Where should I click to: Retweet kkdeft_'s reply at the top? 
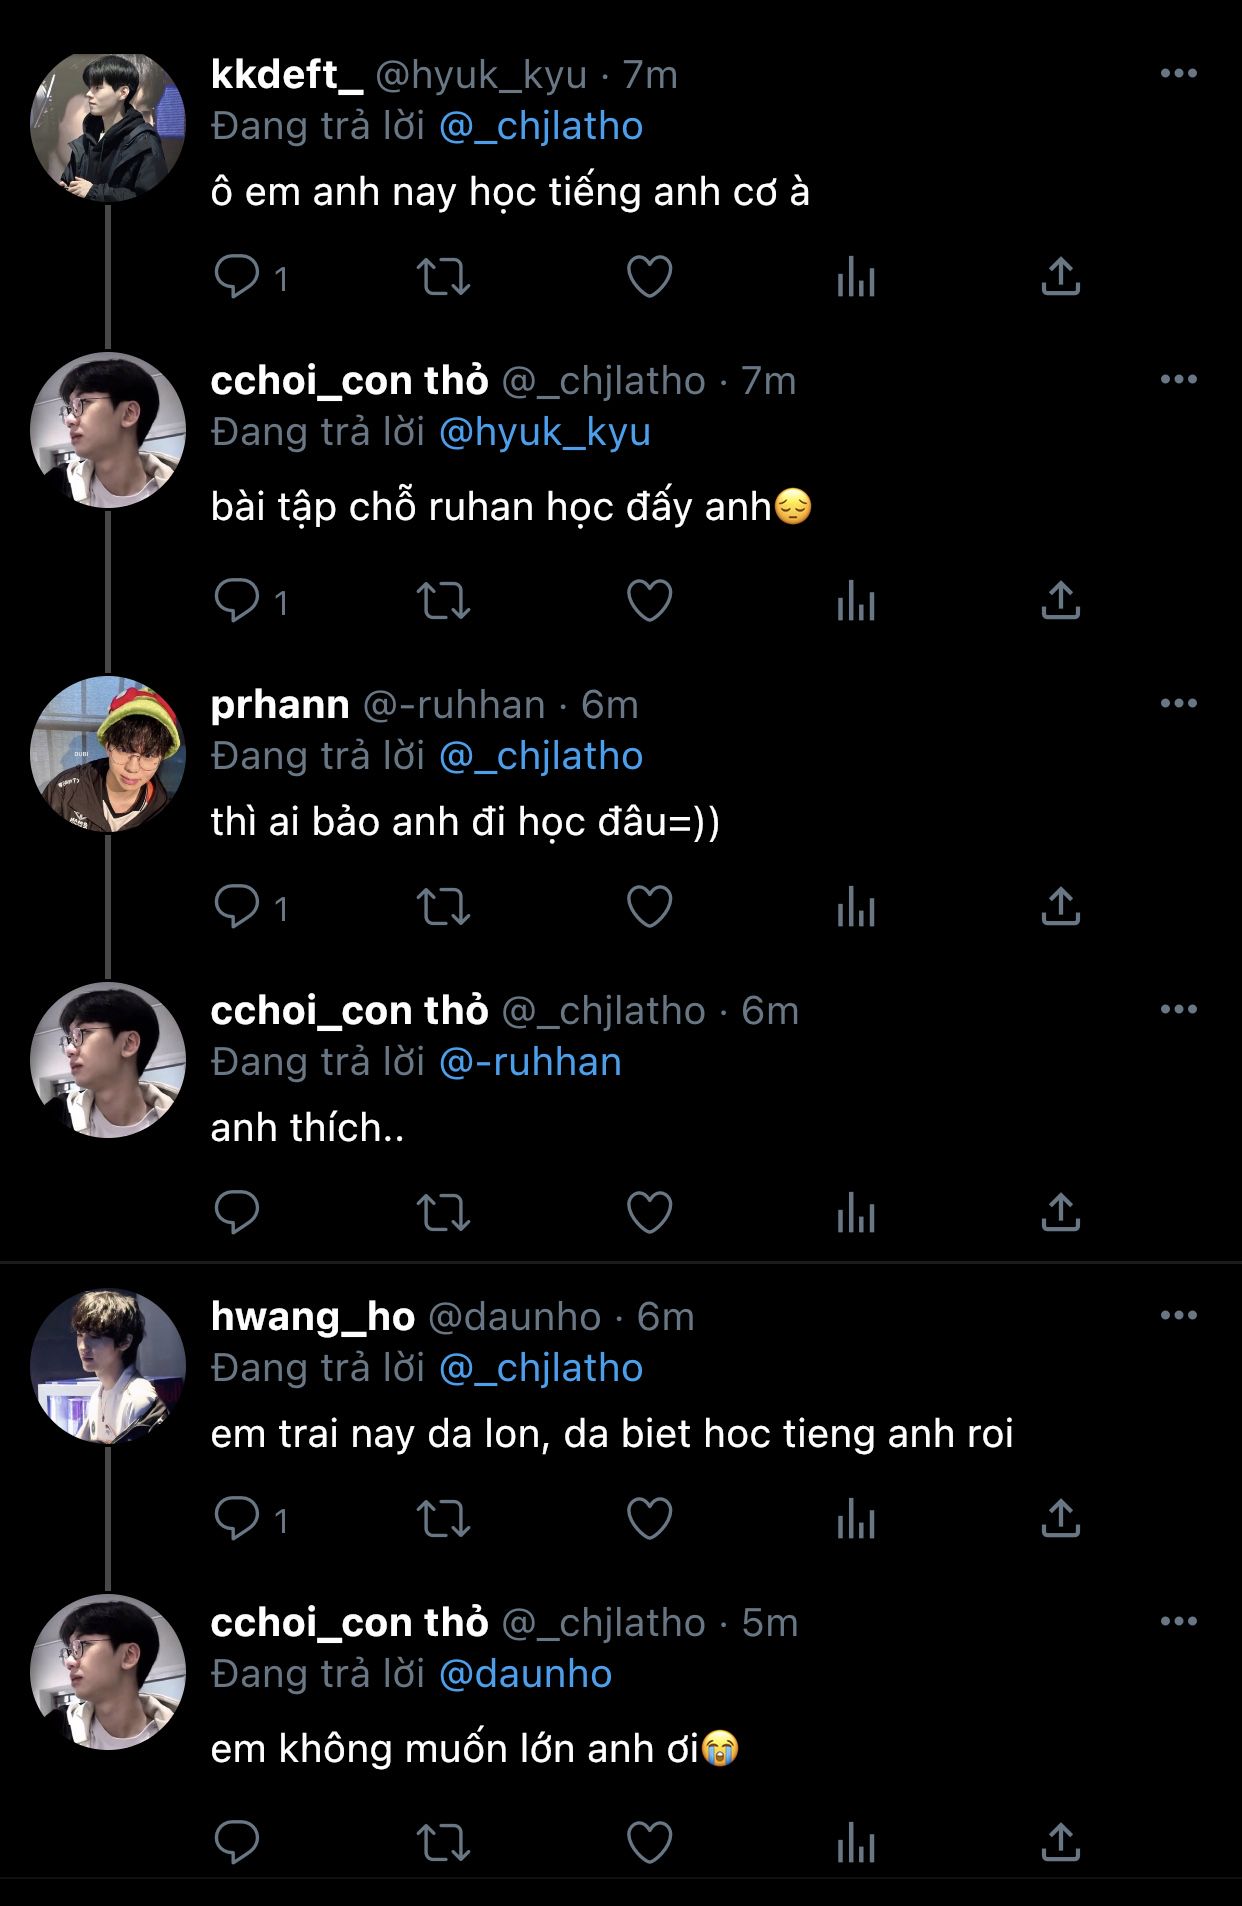(443, 277)
